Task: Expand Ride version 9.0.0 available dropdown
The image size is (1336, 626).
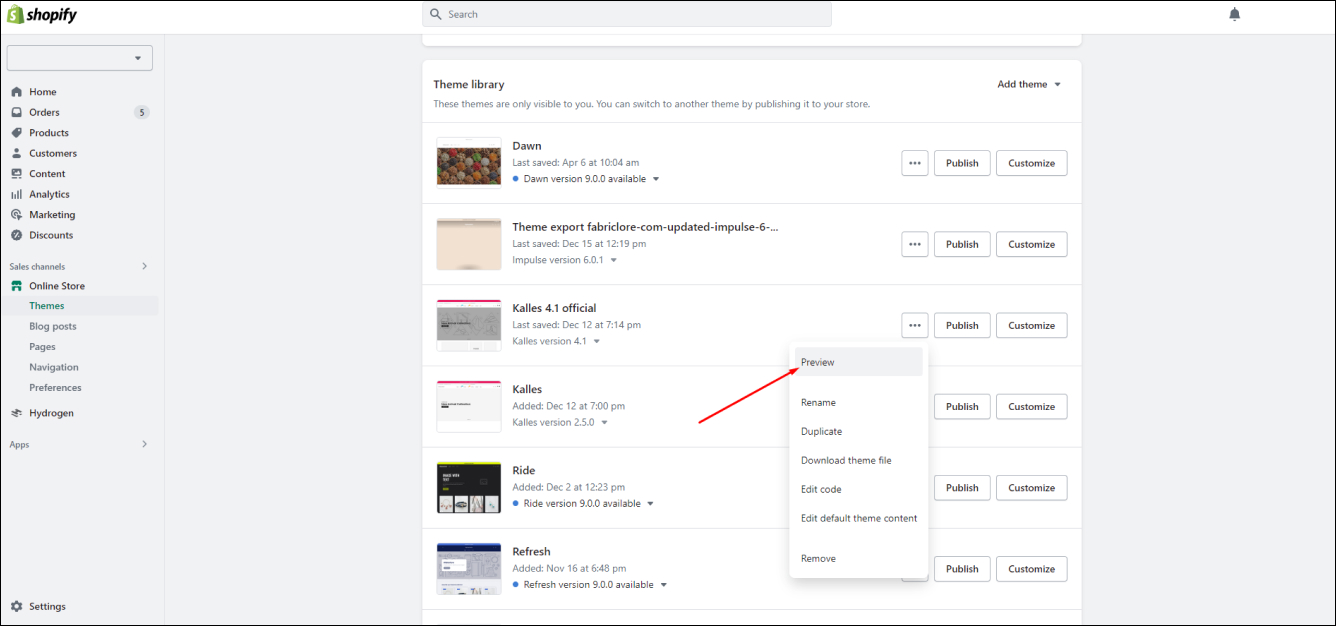Action: coord(650,504)
